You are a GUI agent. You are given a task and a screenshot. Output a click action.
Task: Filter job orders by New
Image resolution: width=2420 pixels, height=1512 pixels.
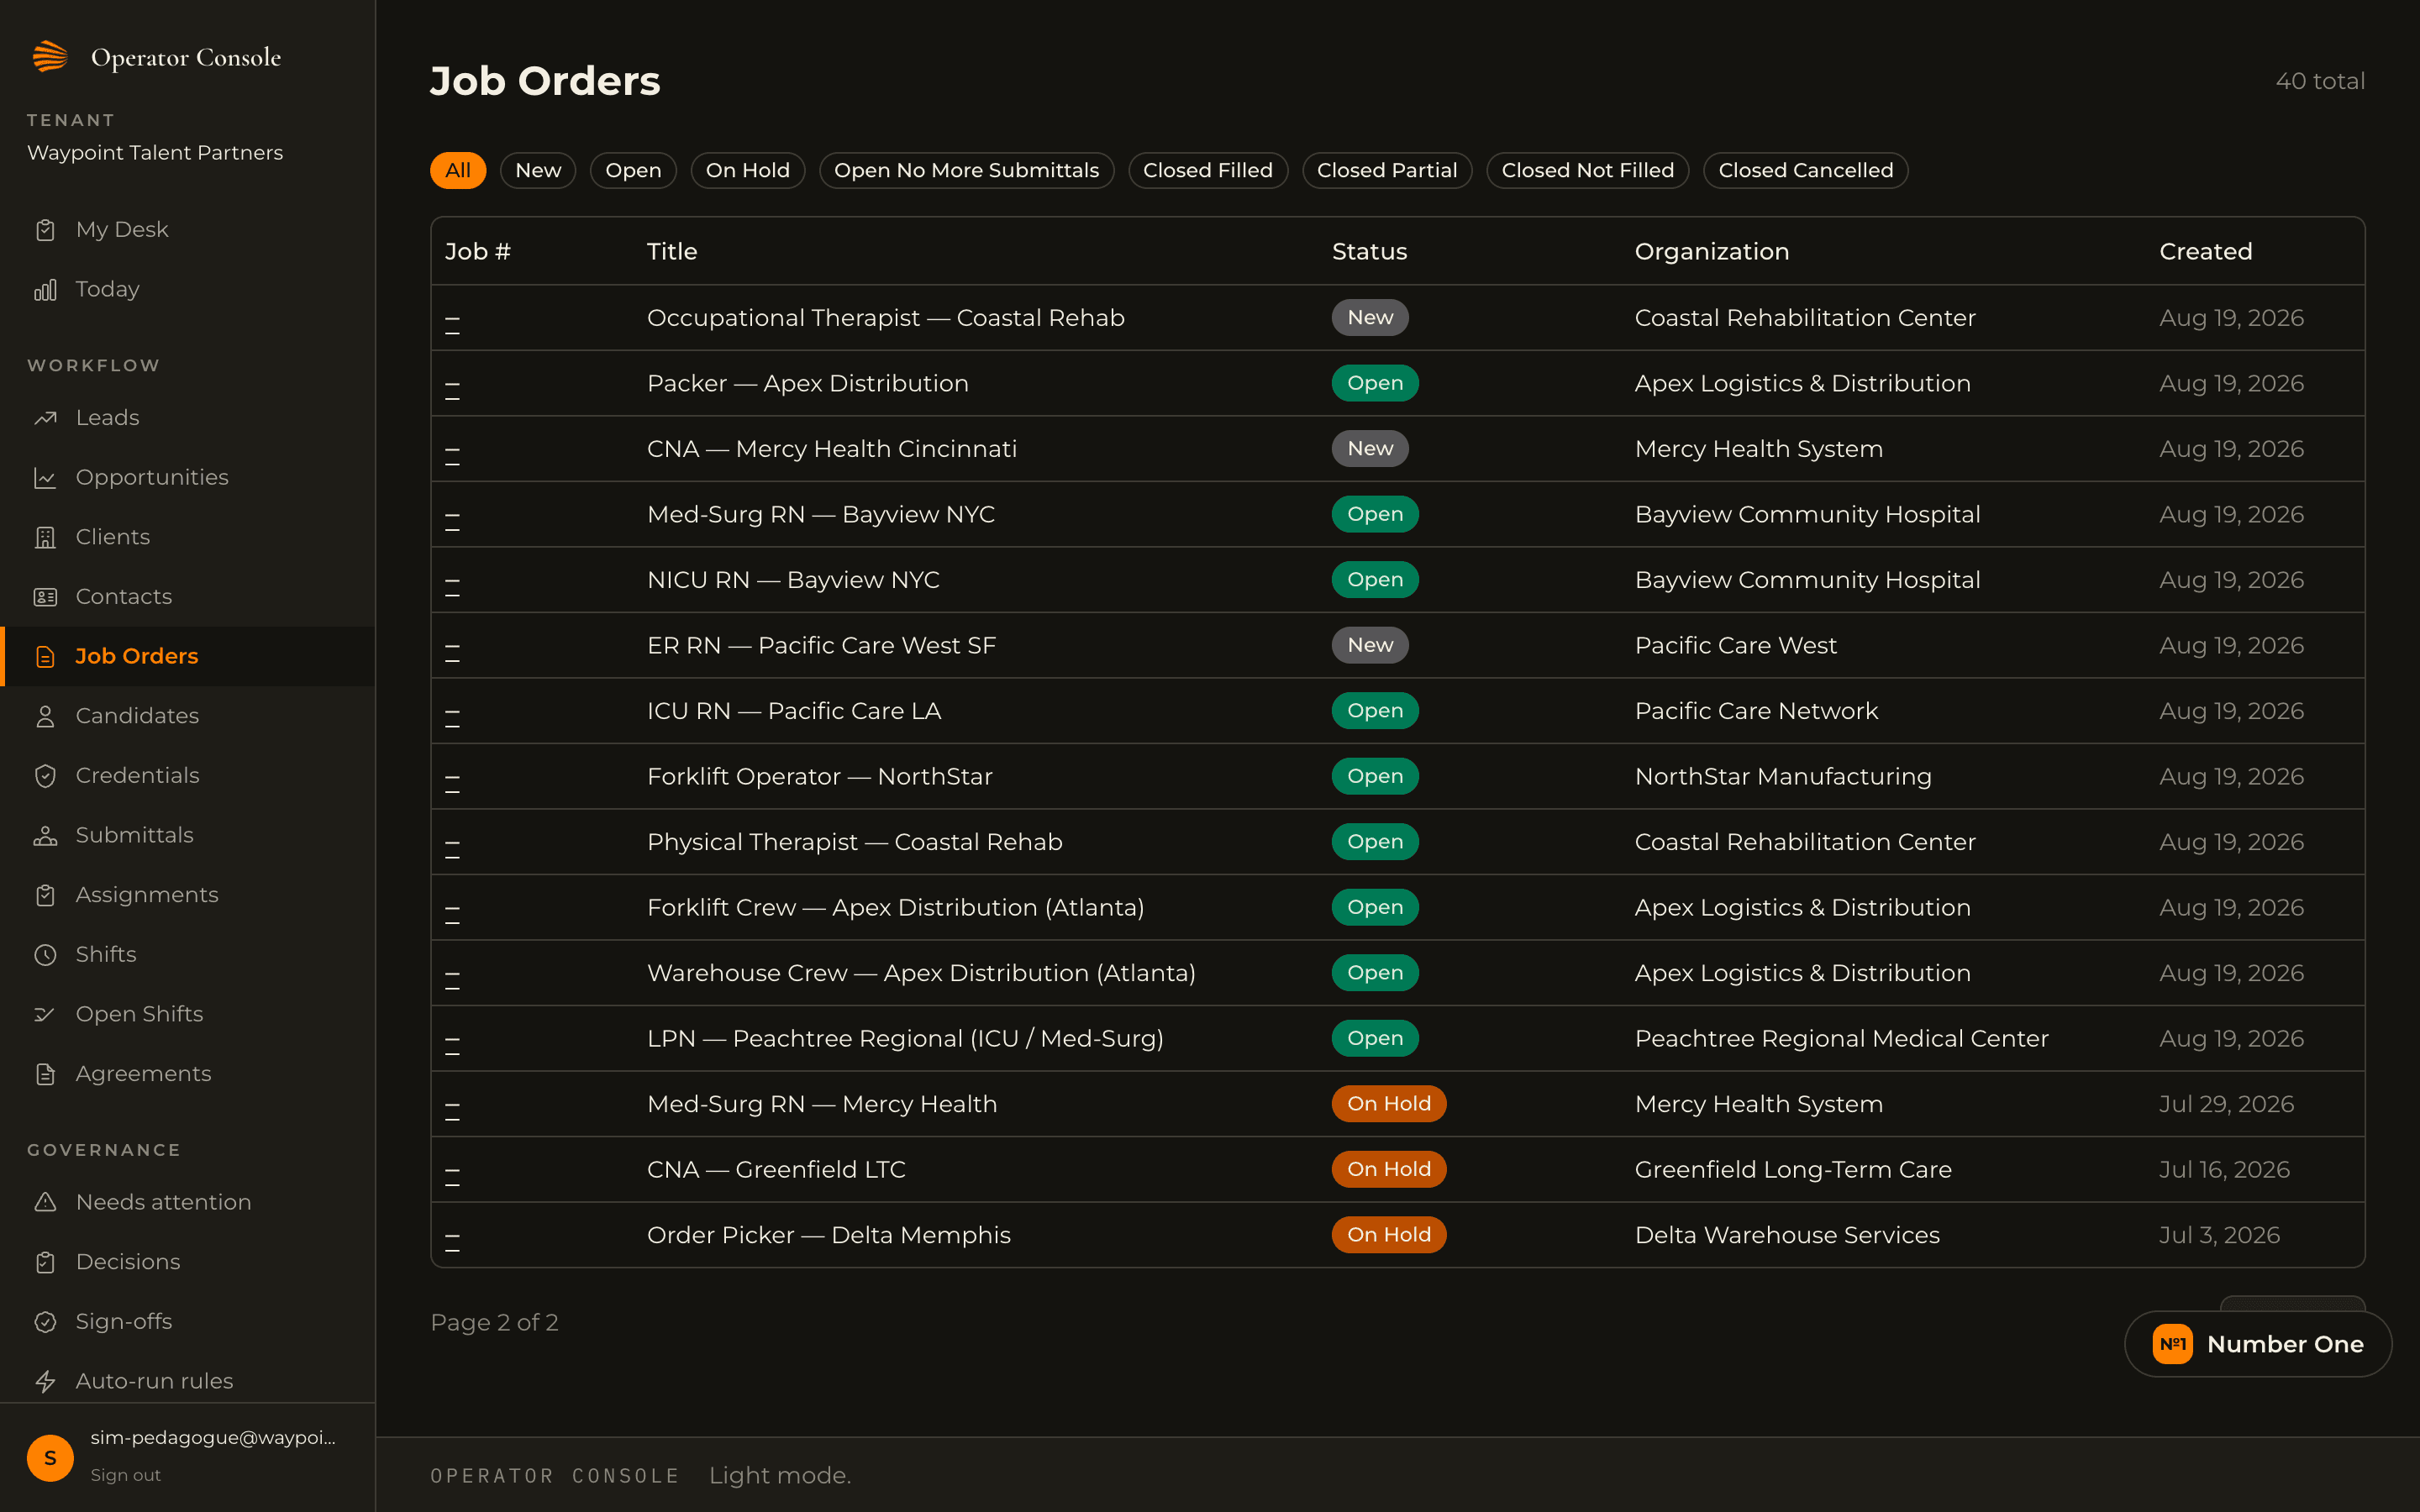(538, 170)
